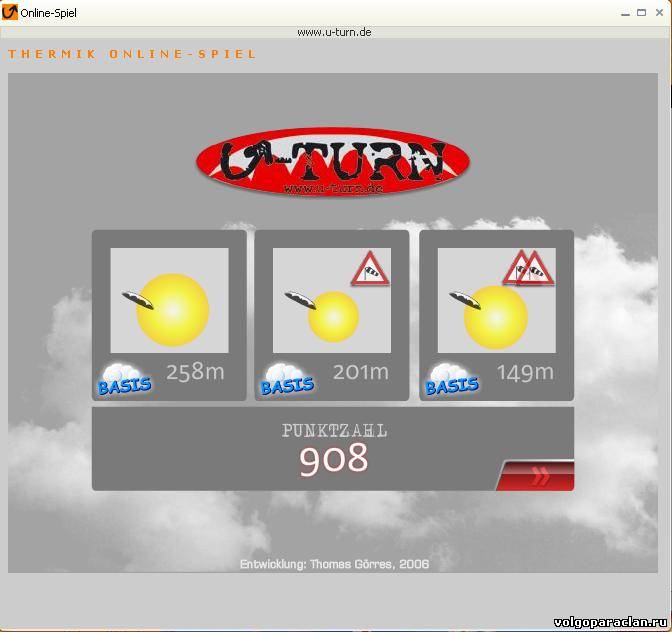Click the 258m height value

pos(195,372)
